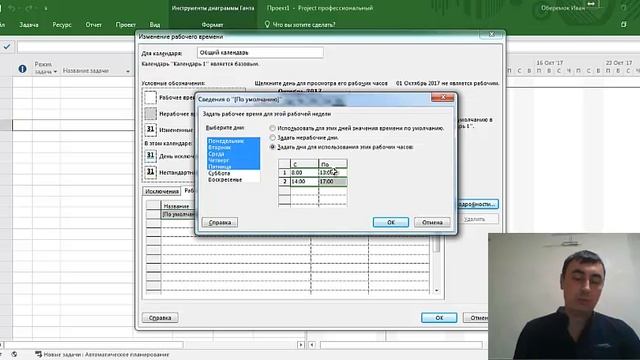Click the checkmark icon left of the entry bar
The width and height of the screenshot is (640, 360).
(7, 47)
